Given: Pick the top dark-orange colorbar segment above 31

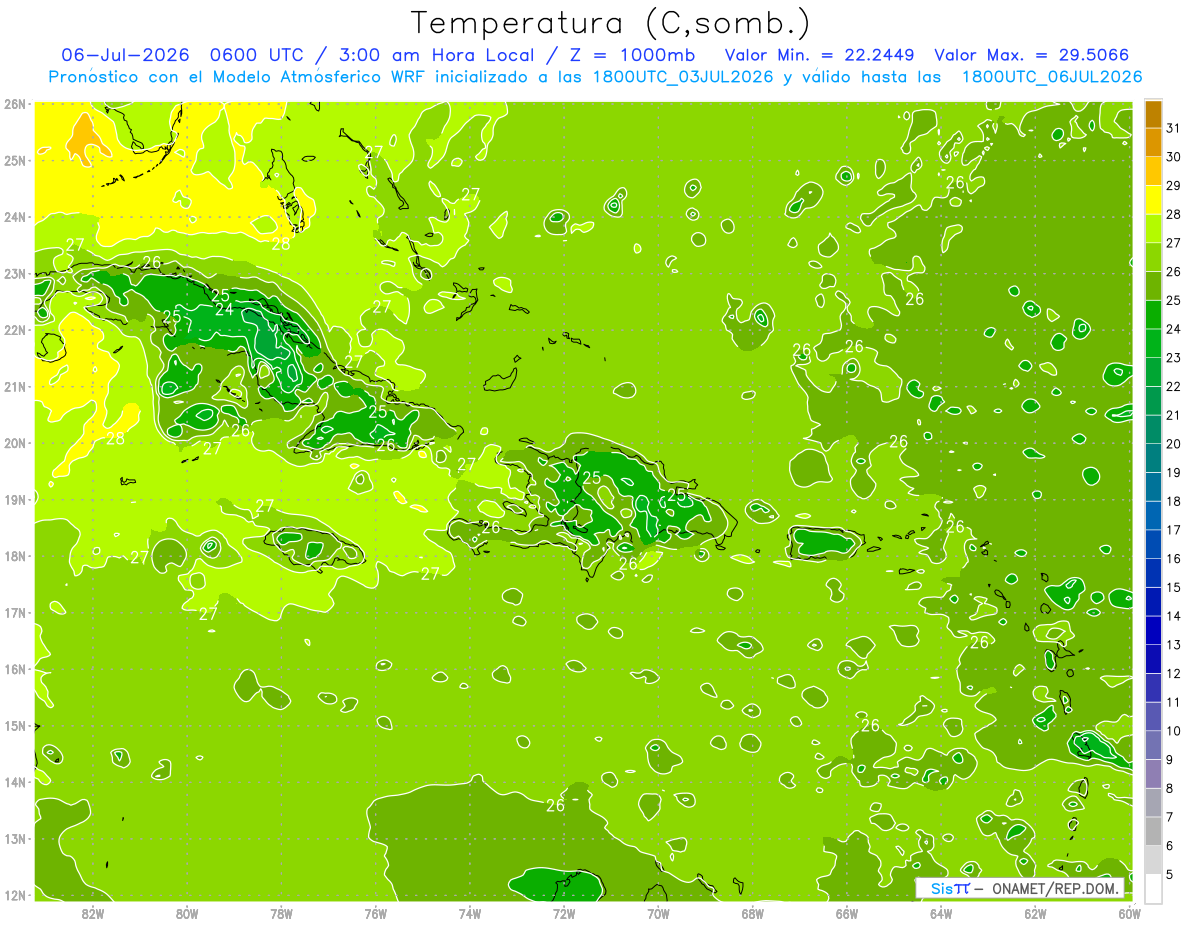Looking at the screenshot, I should pos(1153,115).
